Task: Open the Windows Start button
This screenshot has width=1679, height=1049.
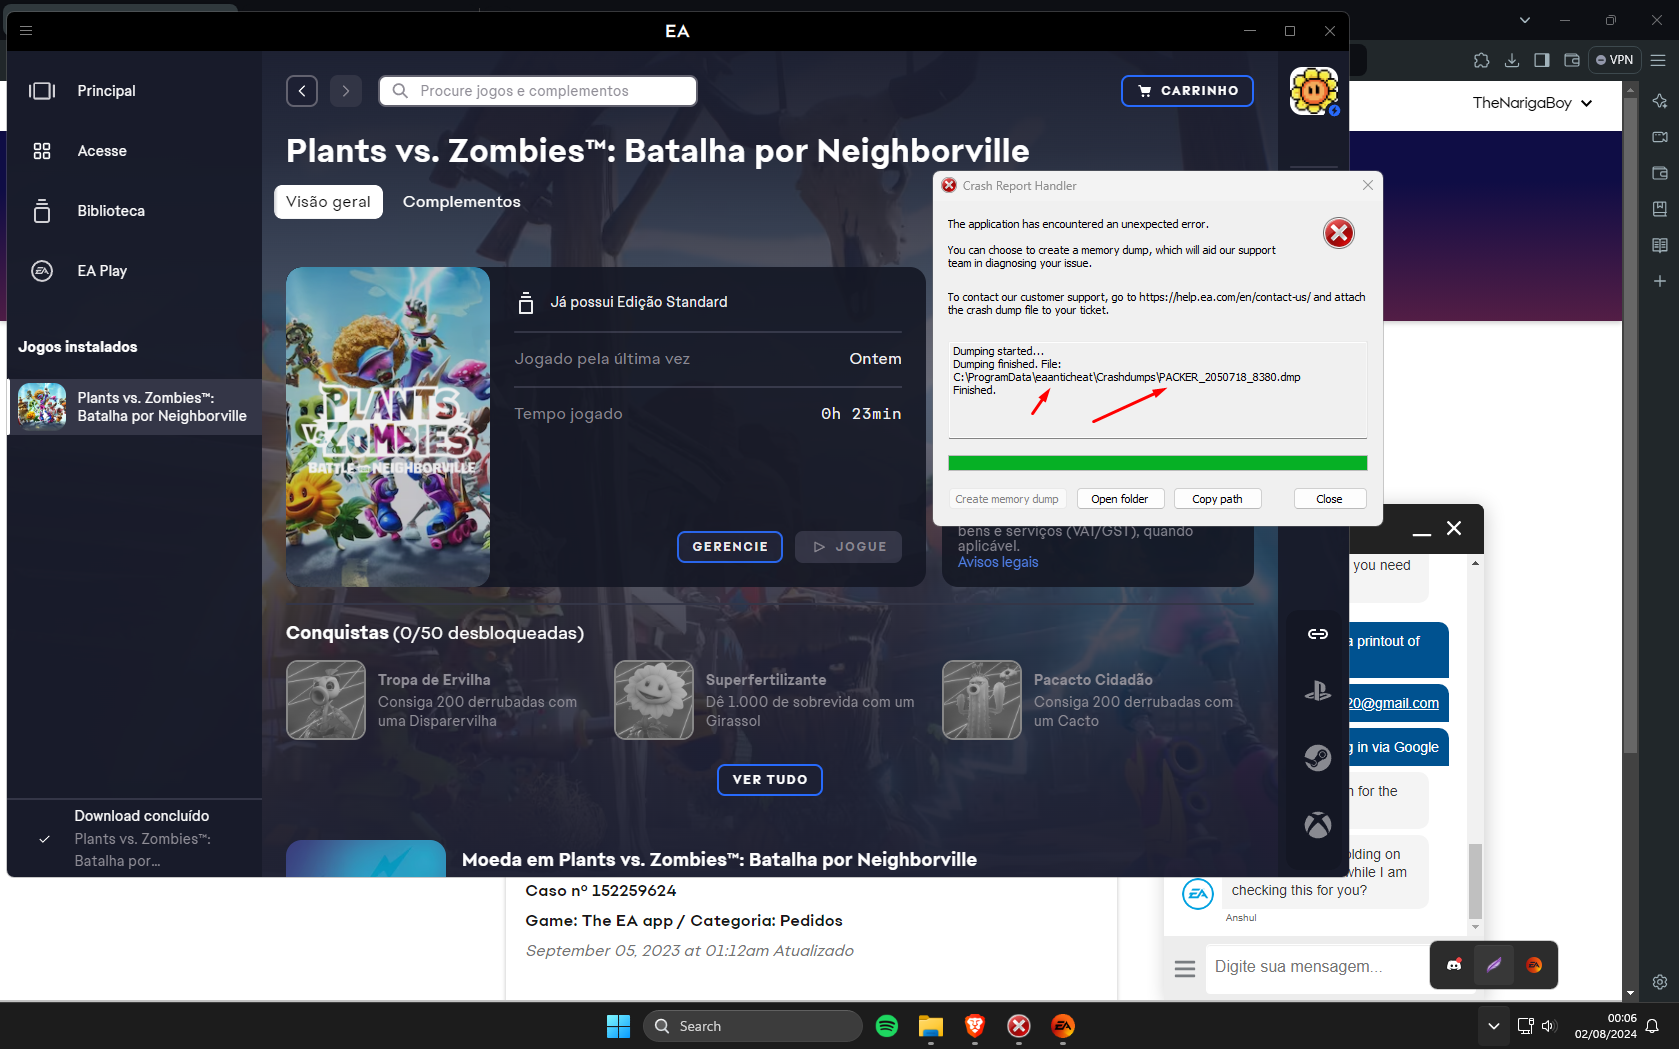Action: (x=619, y=1026)
